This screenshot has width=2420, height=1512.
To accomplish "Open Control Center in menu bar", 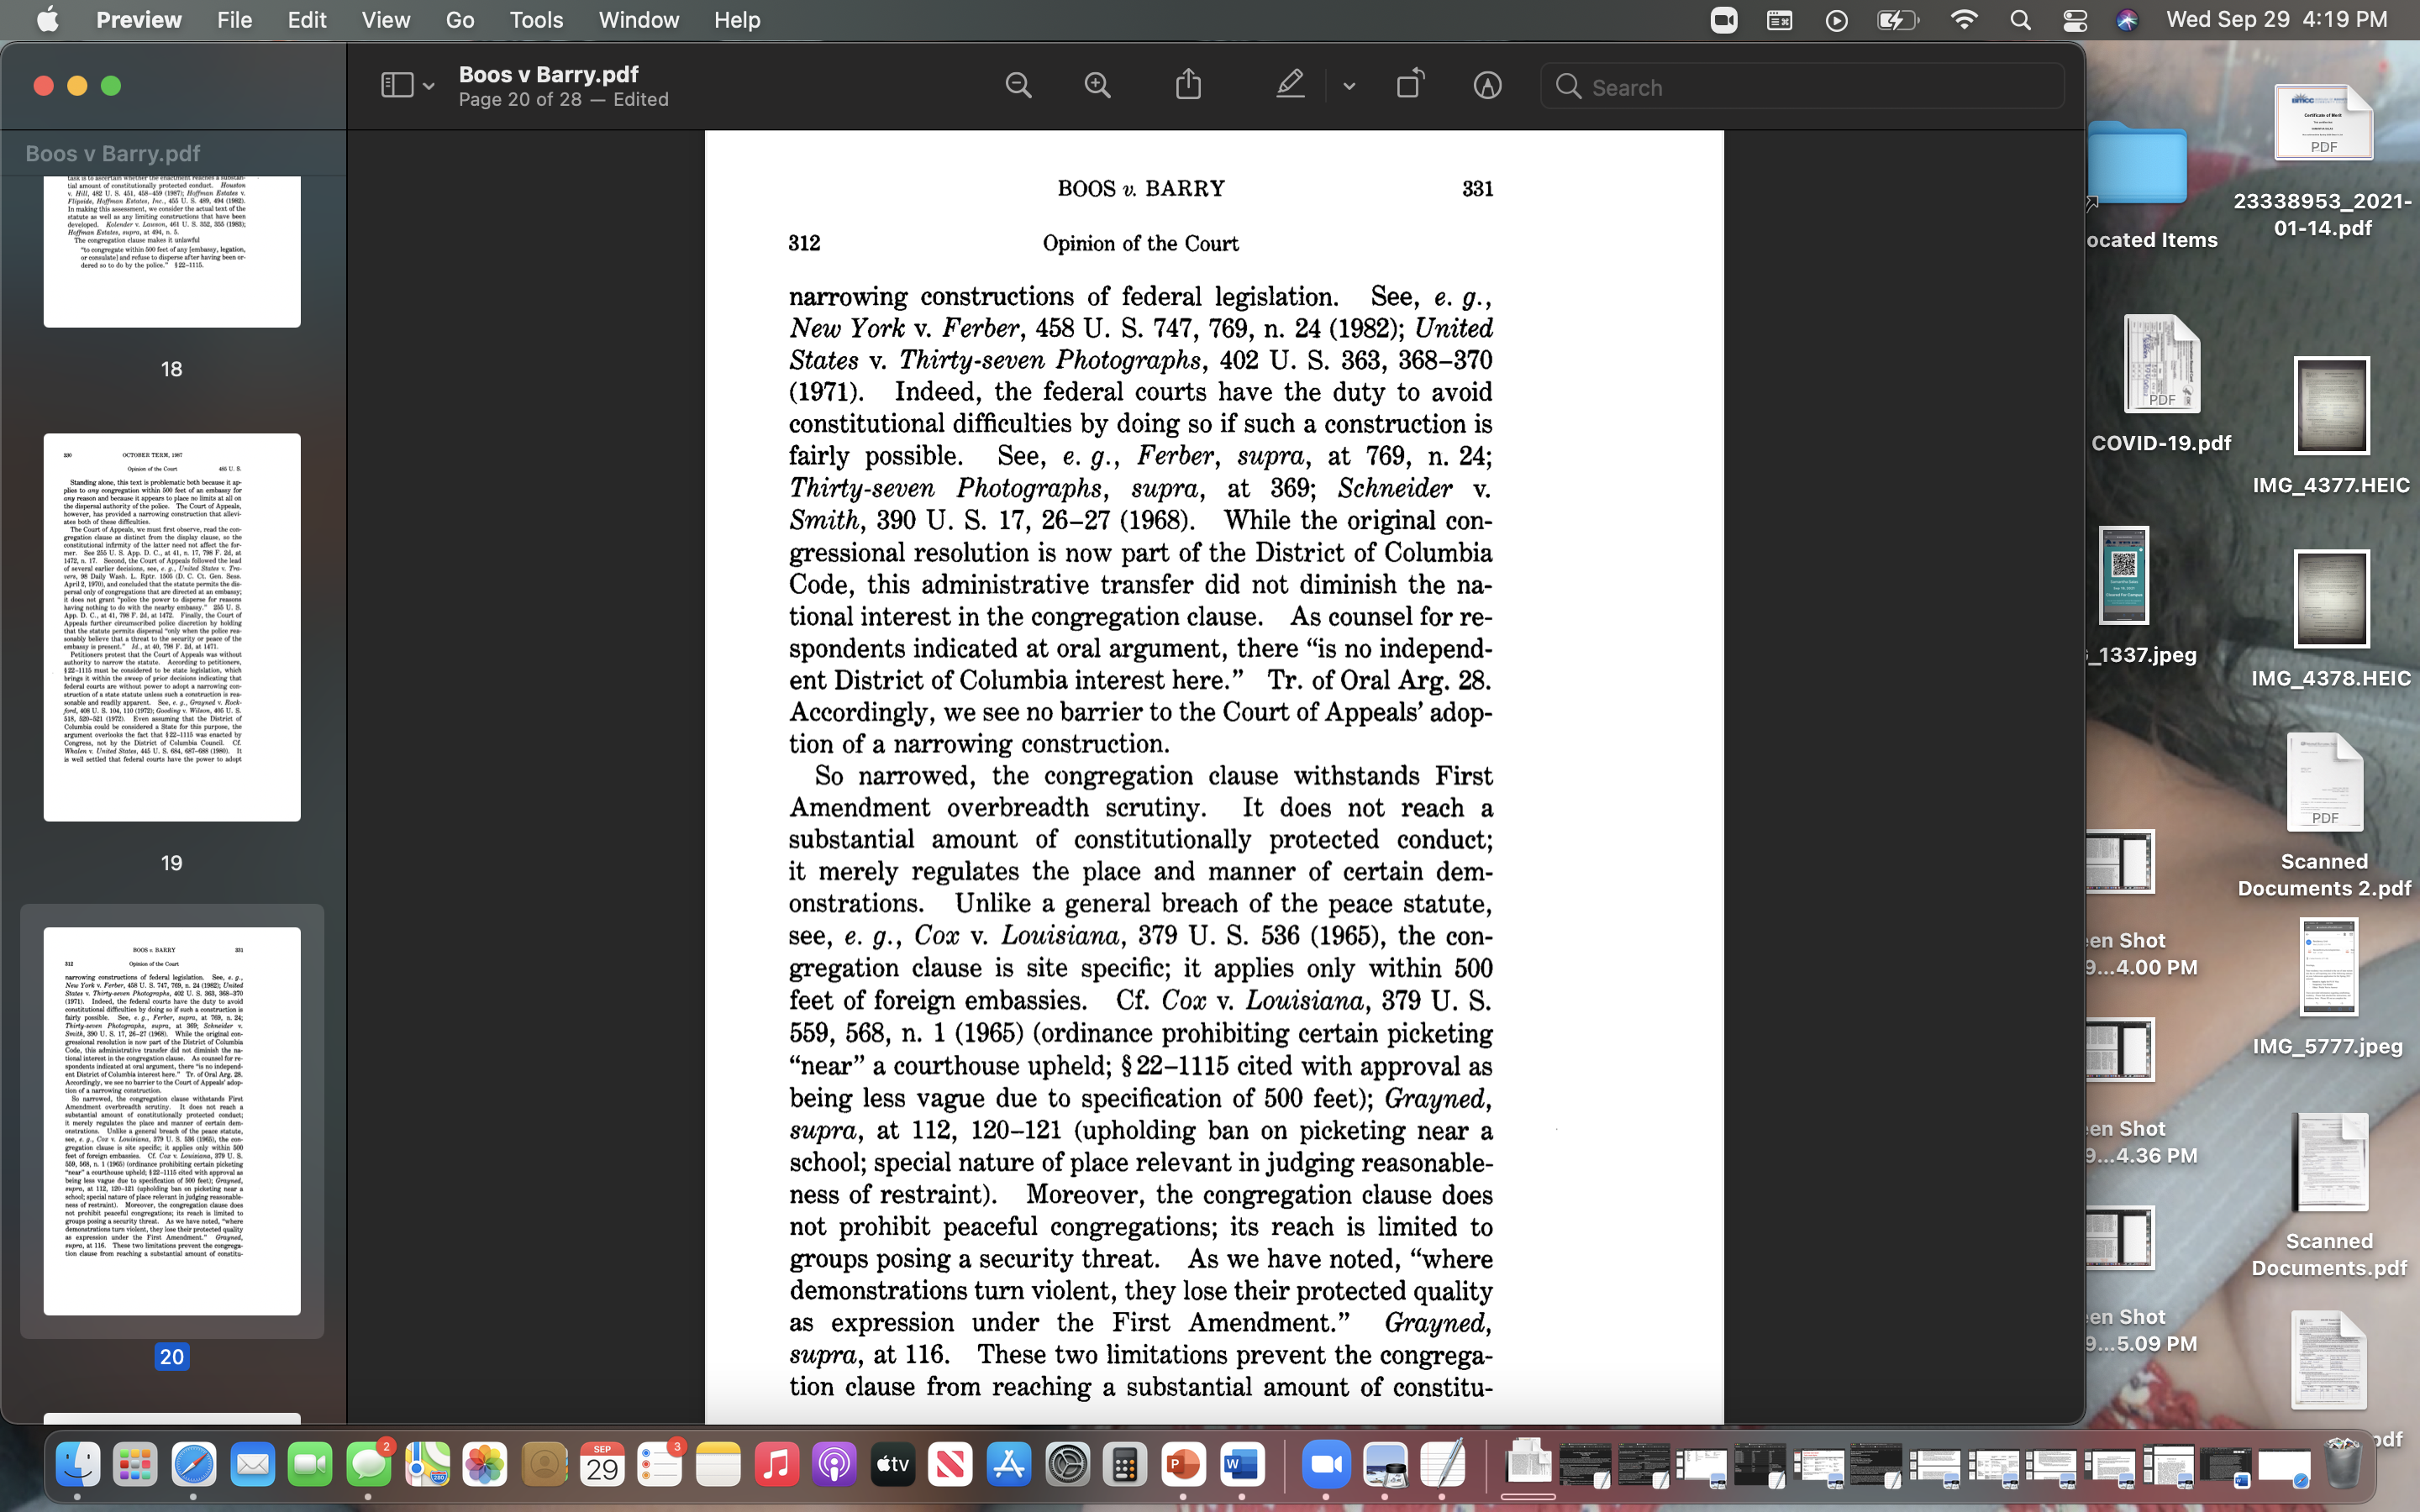I will pos(2074,20).
